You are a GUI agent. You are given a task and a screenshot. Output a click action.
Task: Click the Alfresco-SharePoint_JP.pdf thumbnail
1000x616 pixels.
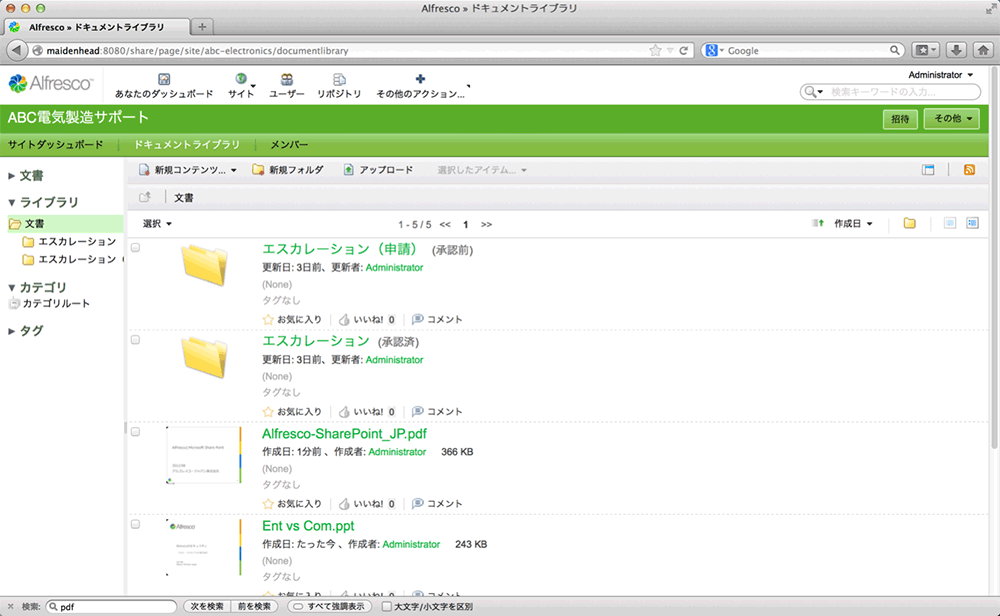[204, 455]
